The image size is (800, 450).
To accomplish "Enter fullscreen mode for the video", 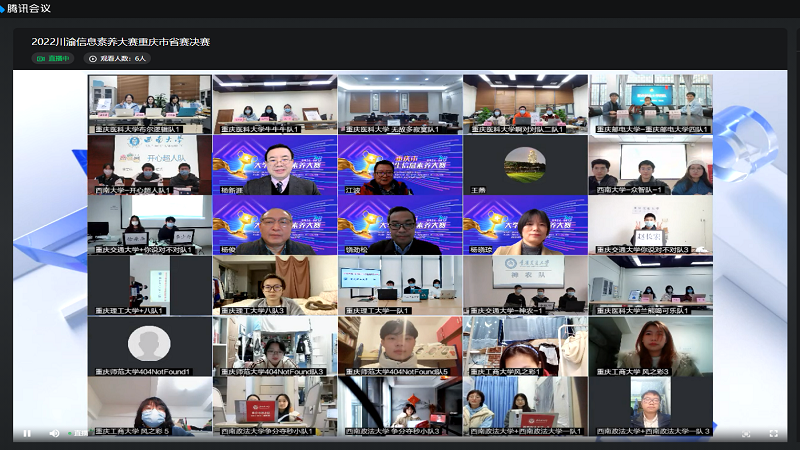I will pos(773,433).
